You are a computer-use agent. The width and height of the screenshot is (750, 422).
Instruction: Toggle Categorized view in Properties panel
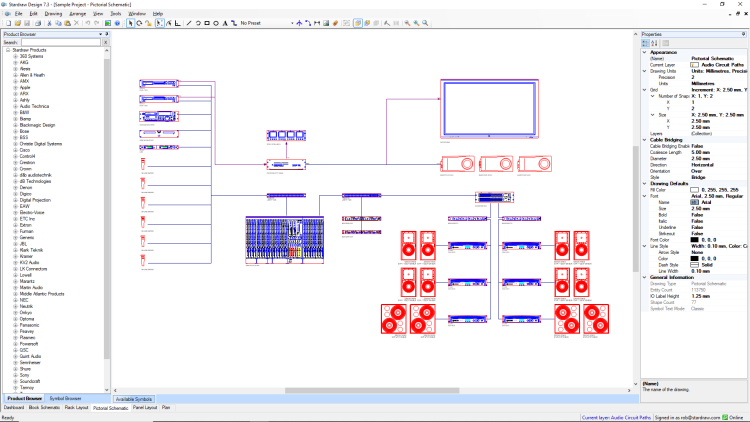(x=646, y=43)
